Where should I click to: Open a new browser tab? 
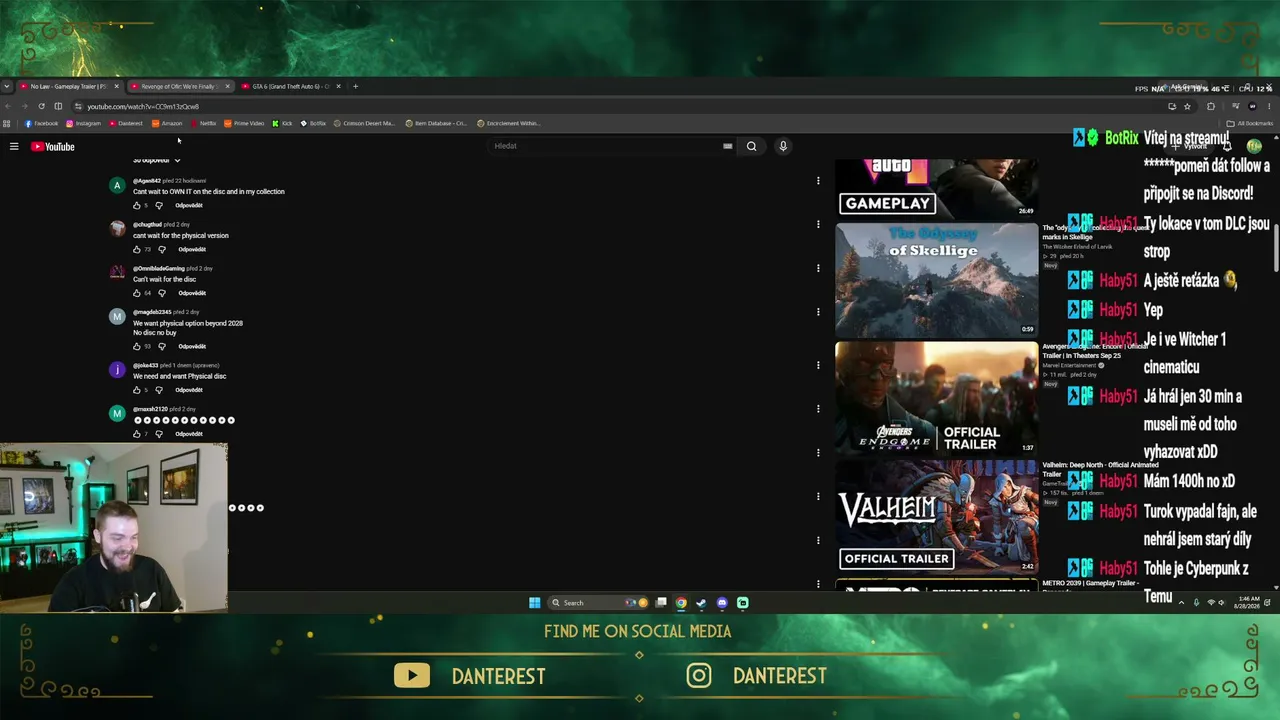[x=355, y=86]
